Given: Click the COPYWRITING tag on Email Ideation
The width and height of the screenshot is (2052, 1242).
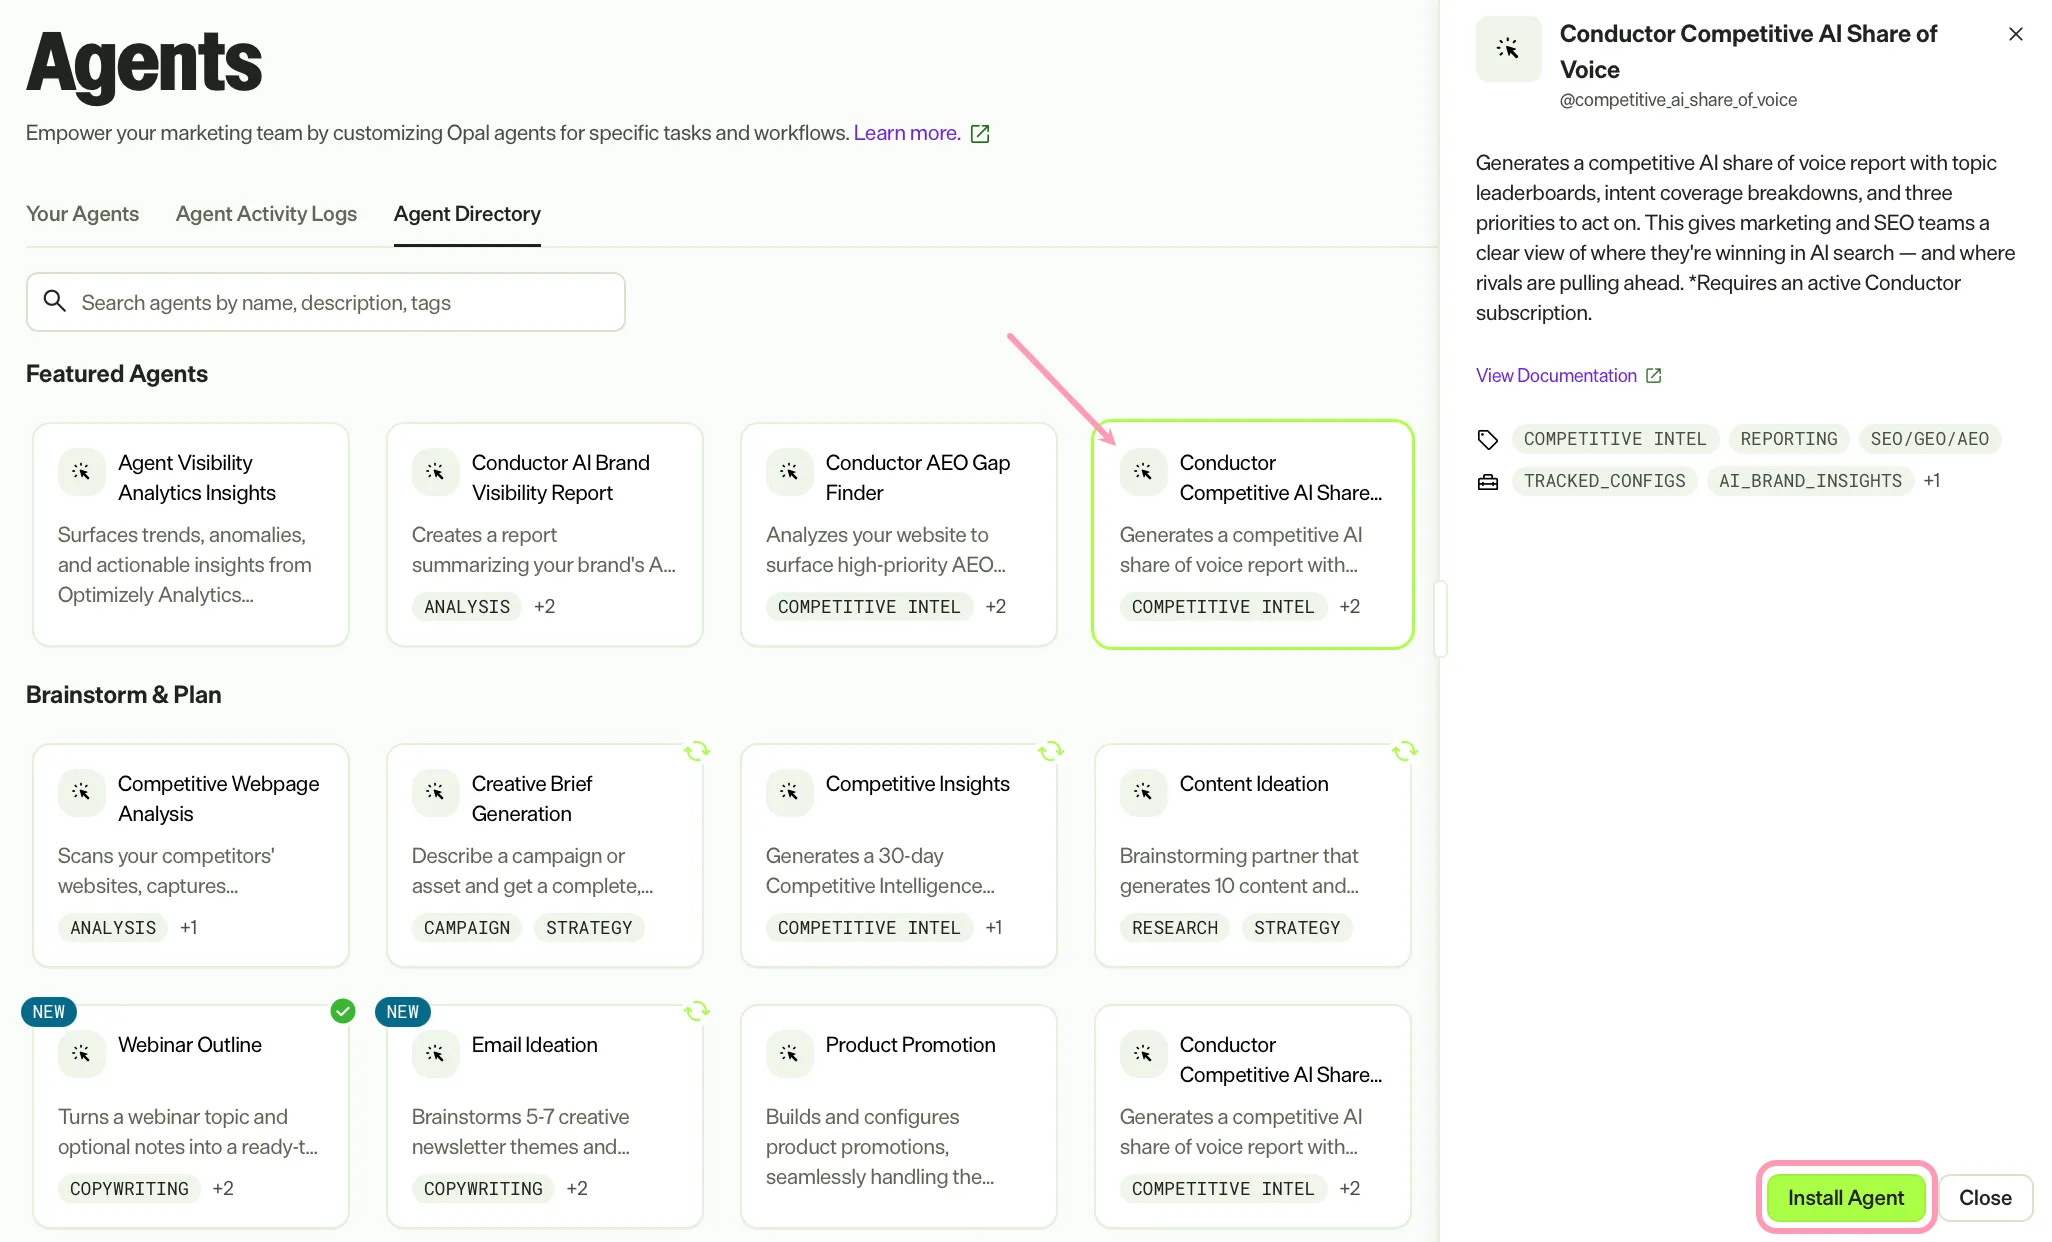Looking at the screenshot, I should (x=483, y=1189).
